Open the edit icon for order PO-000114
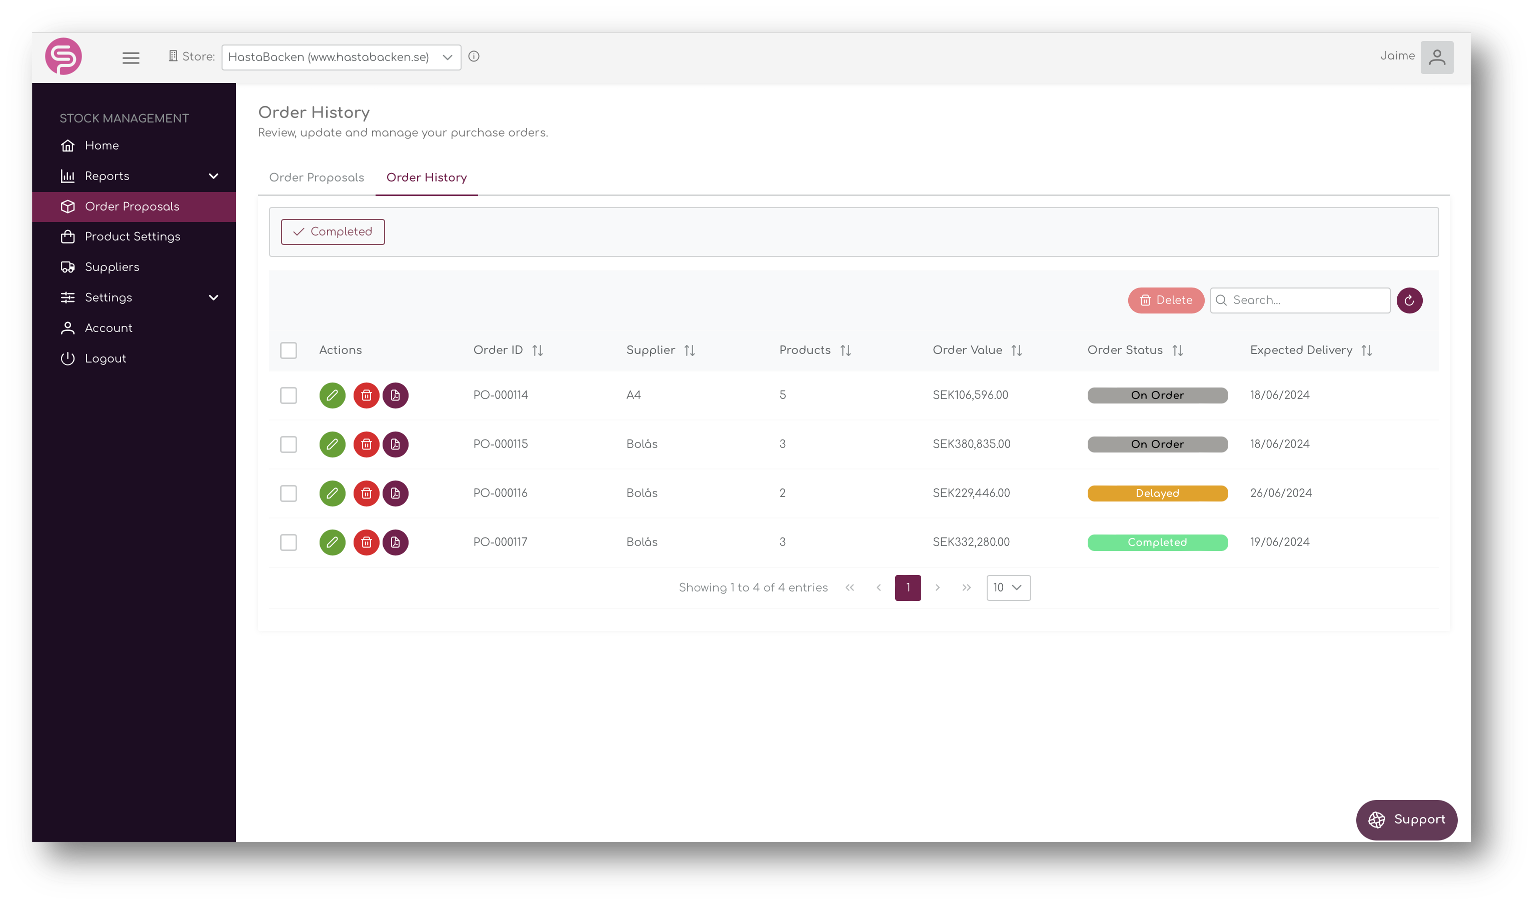Screen dimensions: 1534x904 point(332,395)
